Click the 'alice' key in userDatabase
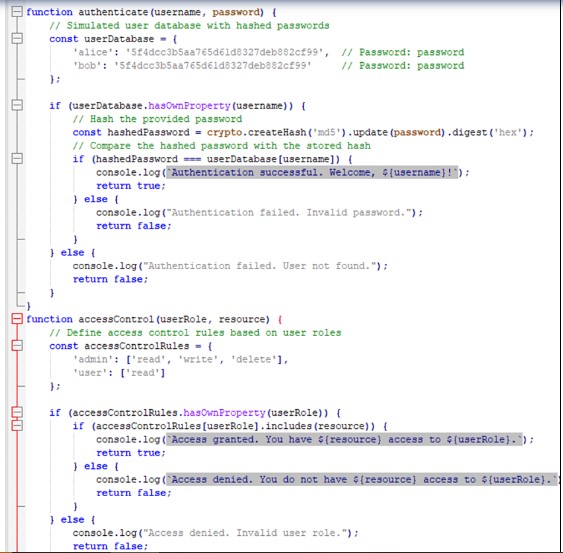This screenshot has height=553, width=563. 93,52
